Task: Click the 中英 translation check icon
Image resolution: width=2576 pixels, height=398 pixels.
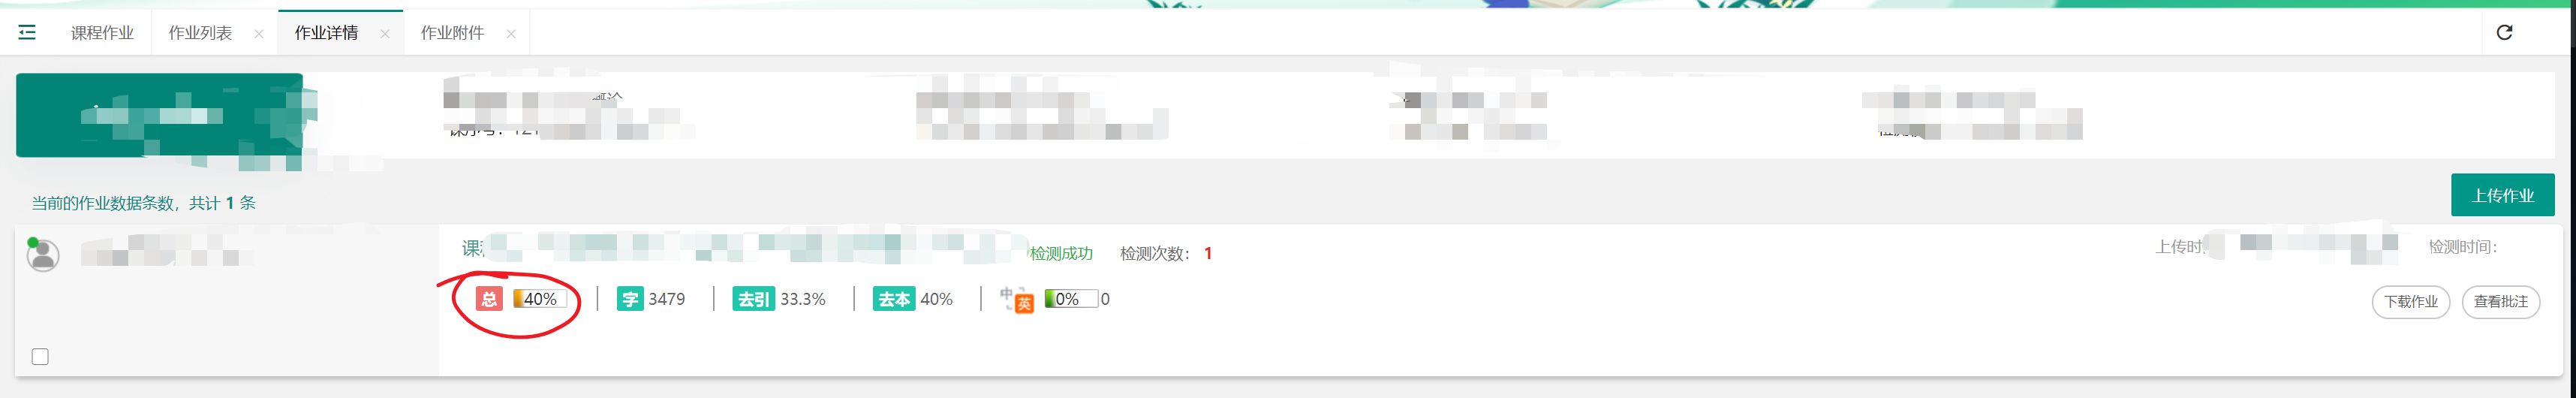Action: pyautogui.click(x=1017, y=299)
